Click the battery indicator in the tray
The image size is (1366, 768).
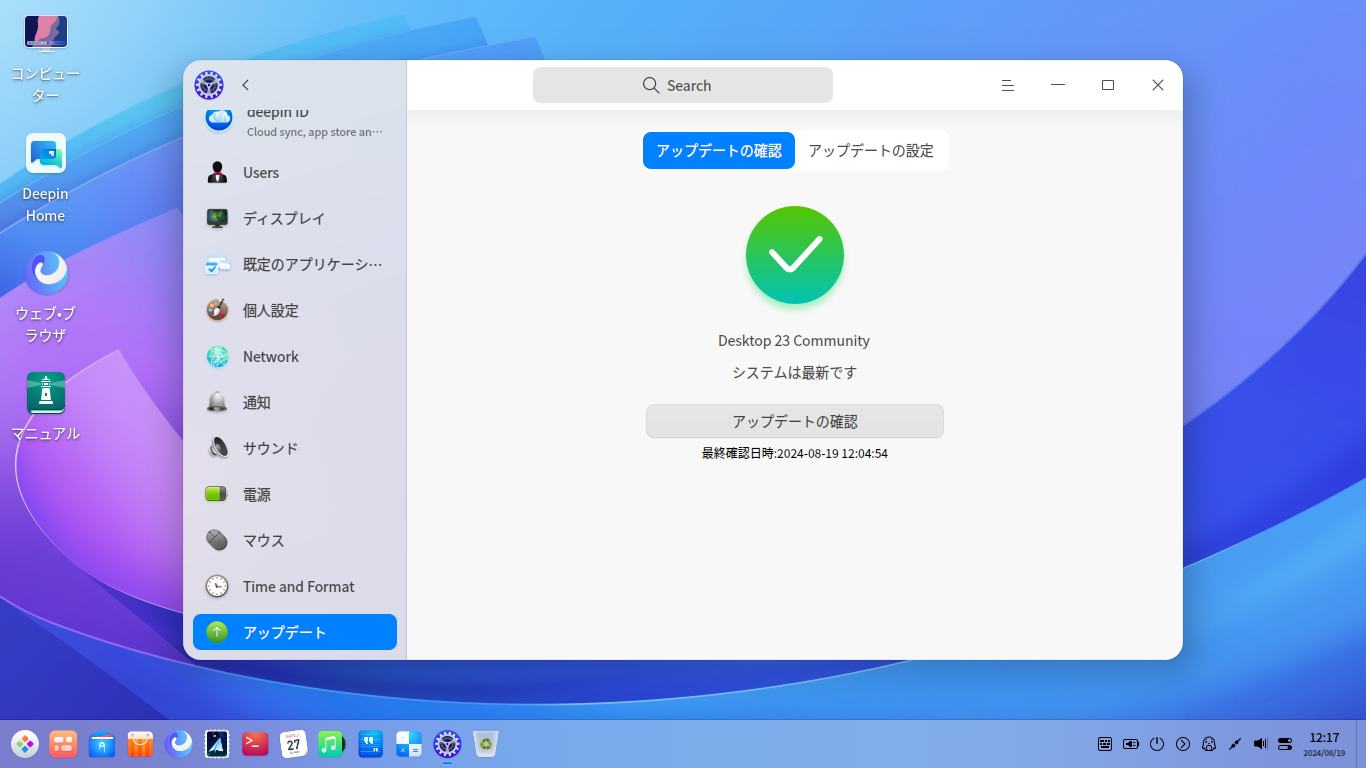1130,744
